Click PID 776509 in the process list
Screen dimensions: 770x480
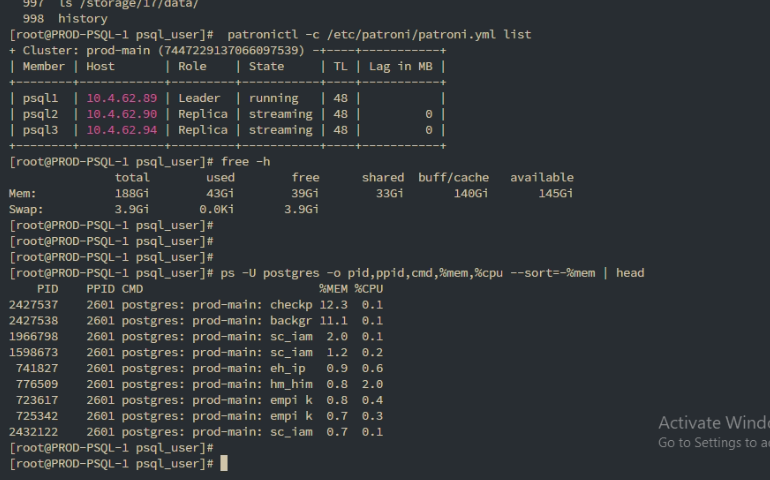37,384
